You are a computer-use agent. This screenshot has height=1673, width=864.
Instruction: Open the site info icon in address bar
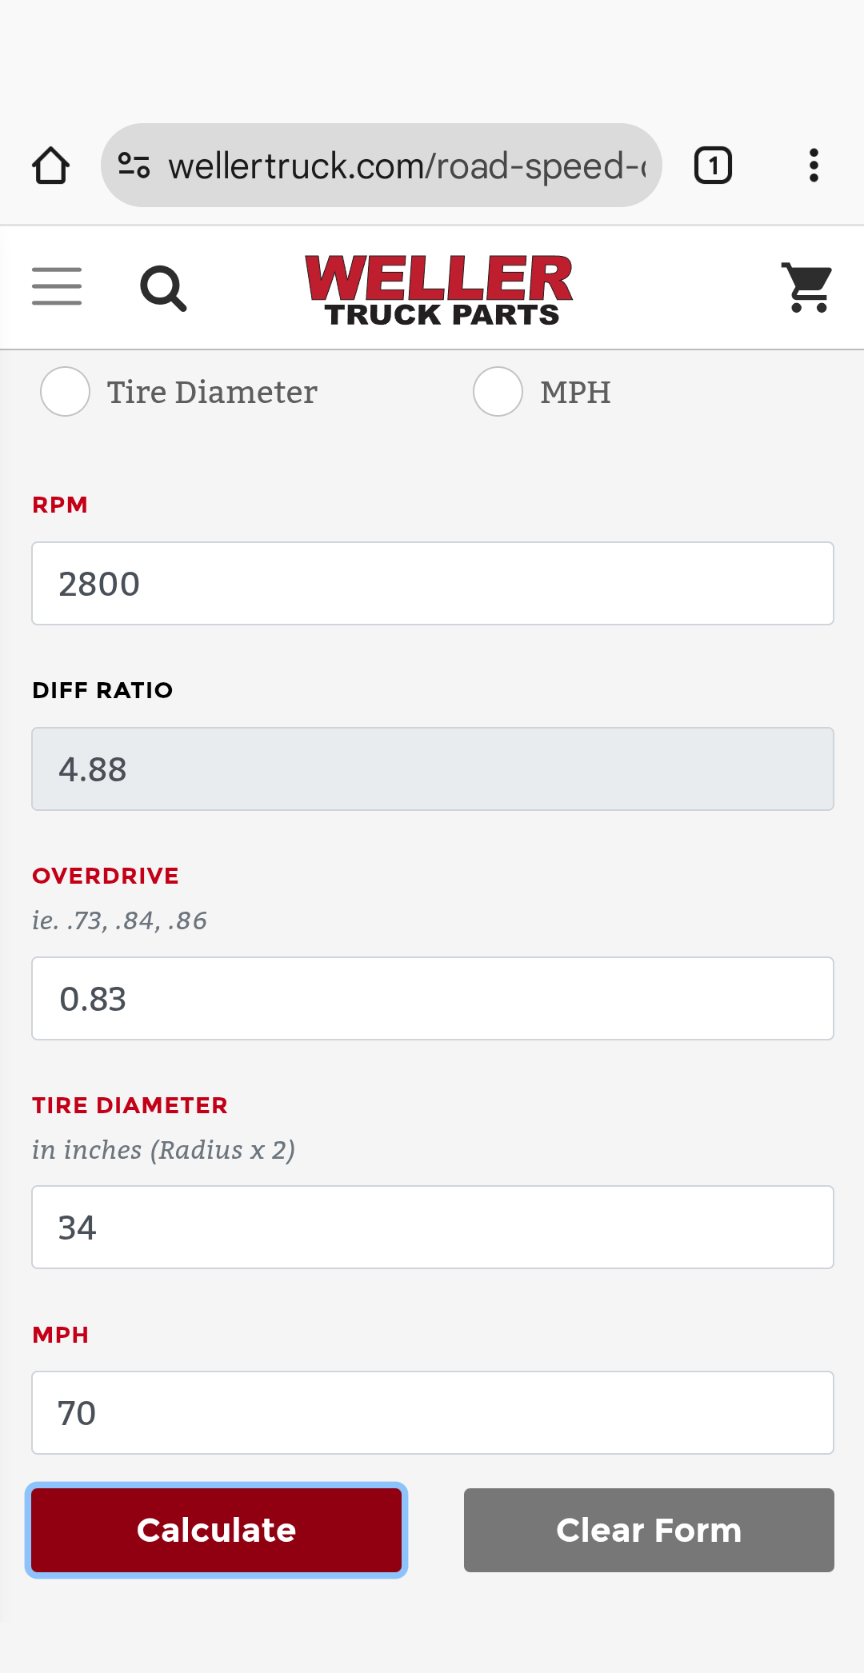(x=134, y=166)
